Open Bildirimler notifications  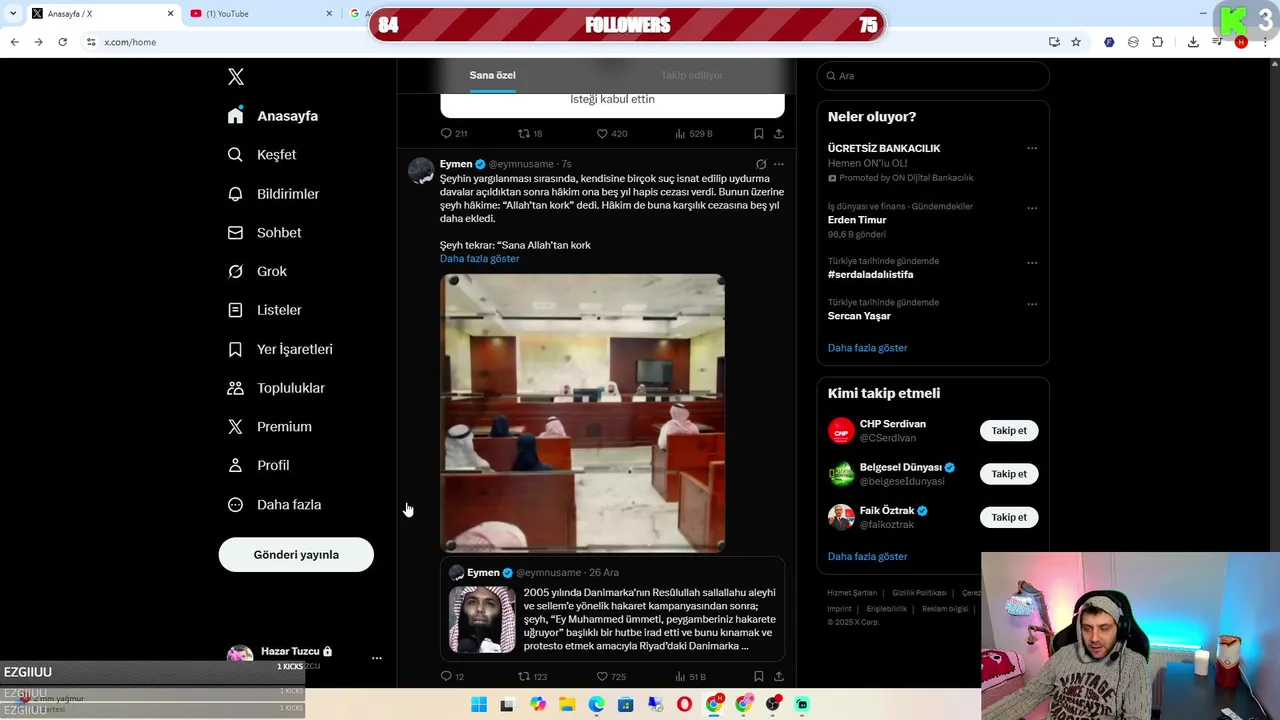point(273,194)
